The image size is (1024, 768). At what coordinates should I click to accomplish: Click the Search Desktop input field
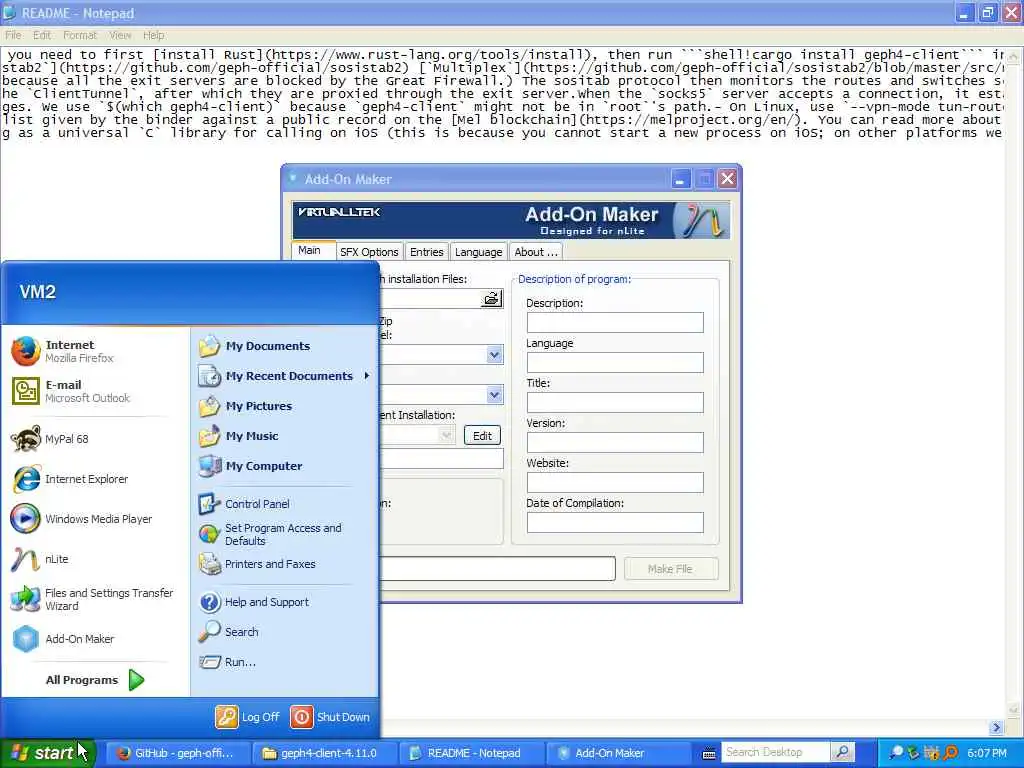tap(775, 752)
